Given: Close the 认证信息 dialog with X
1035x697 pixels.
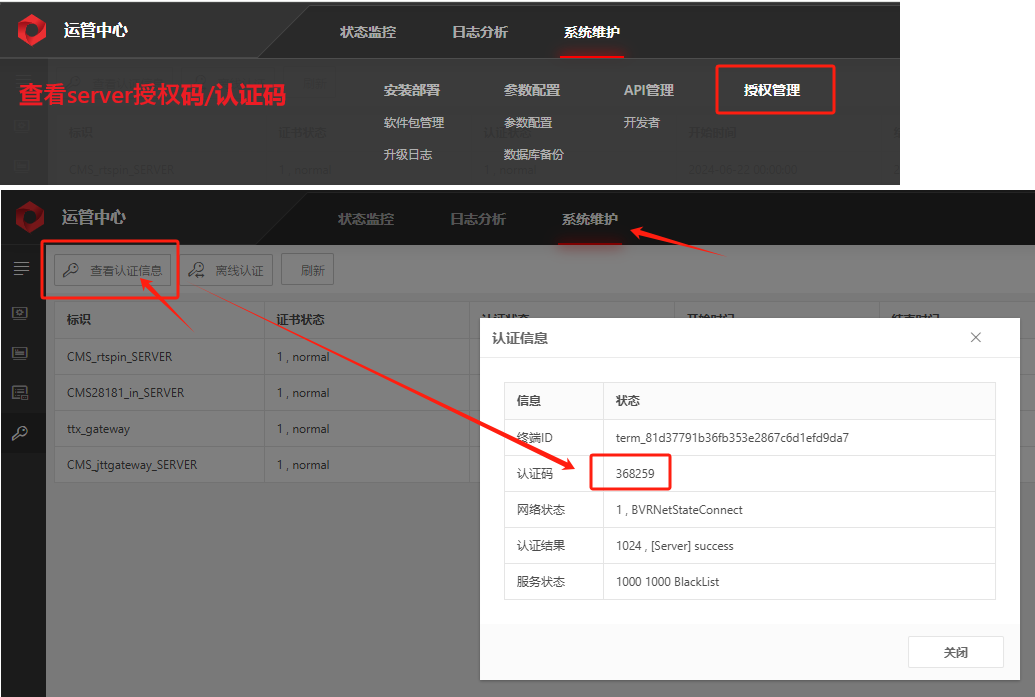Looking at the screenshot, I should (x=976, y=338).
